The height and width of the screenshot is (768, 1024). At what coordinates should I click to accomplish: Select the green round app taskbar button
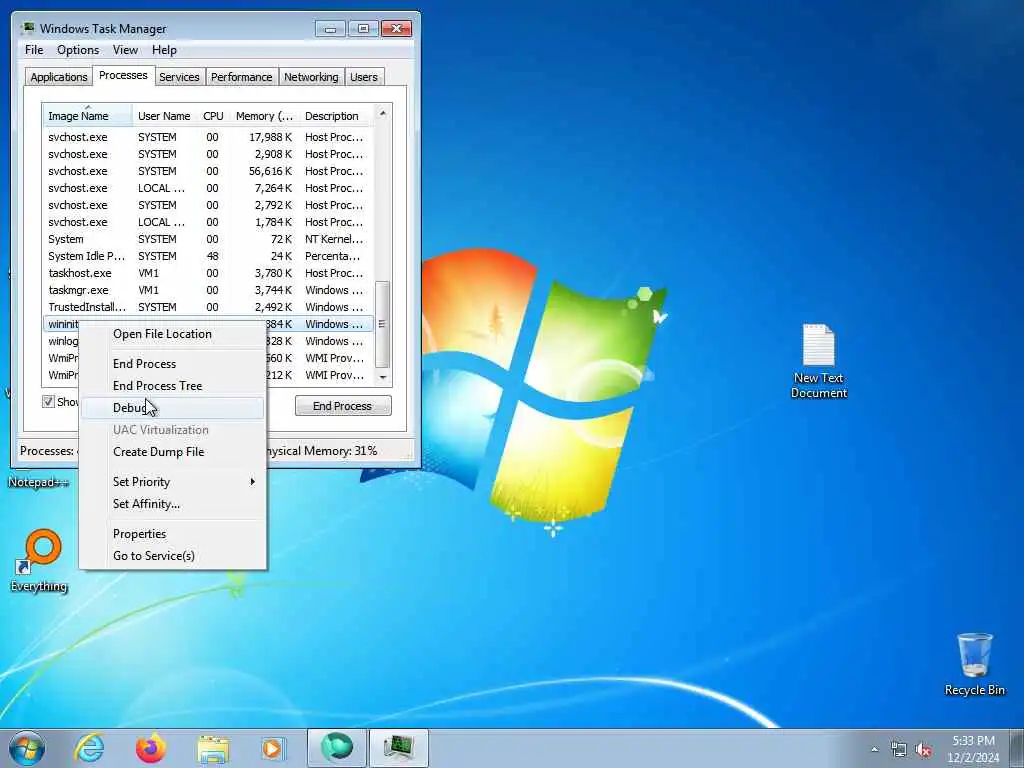click(x=337, y=748)
